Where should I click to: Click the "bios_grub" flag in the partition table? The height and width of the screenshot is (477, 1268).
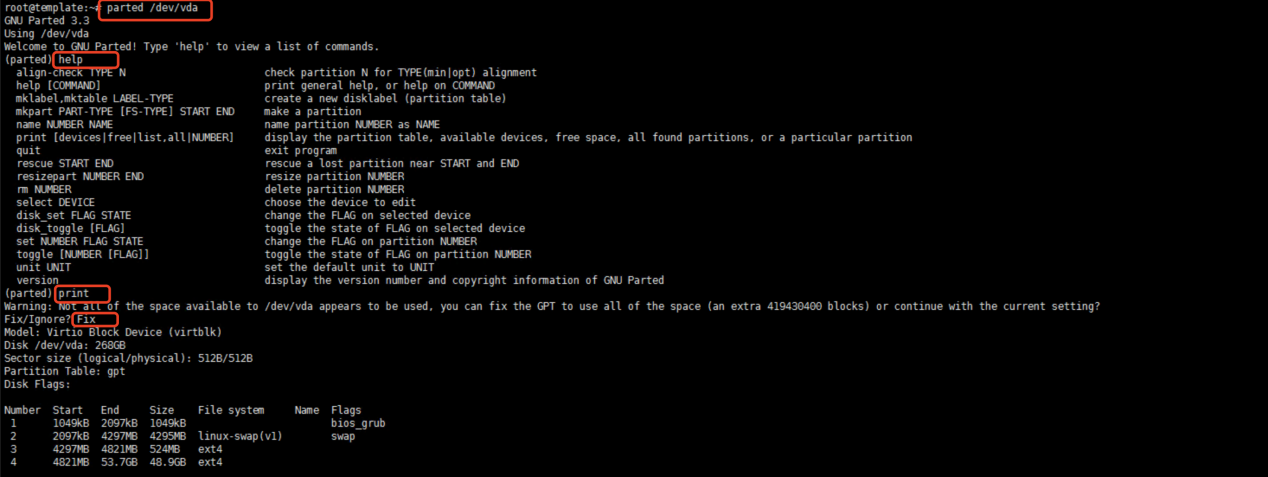pos(358,423)
